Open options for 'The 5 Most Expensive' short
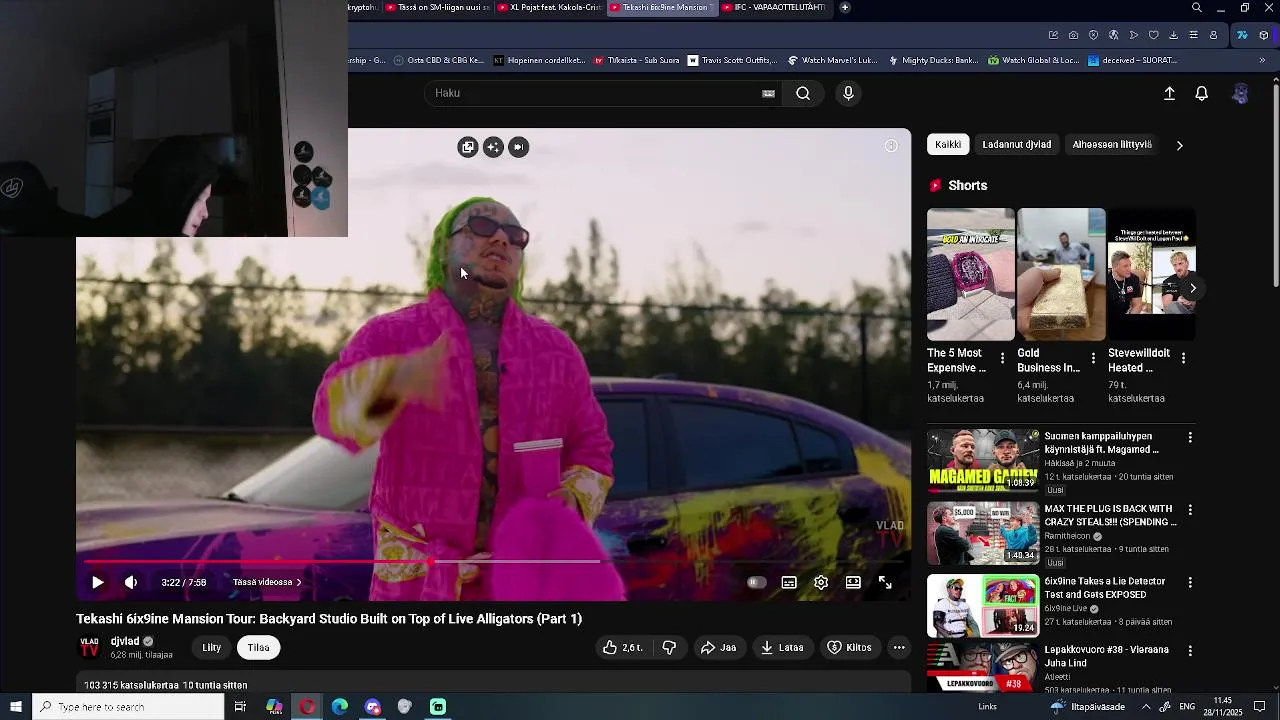The image size is (1280, 720). pyautogui.click(x=1002, y=358)
